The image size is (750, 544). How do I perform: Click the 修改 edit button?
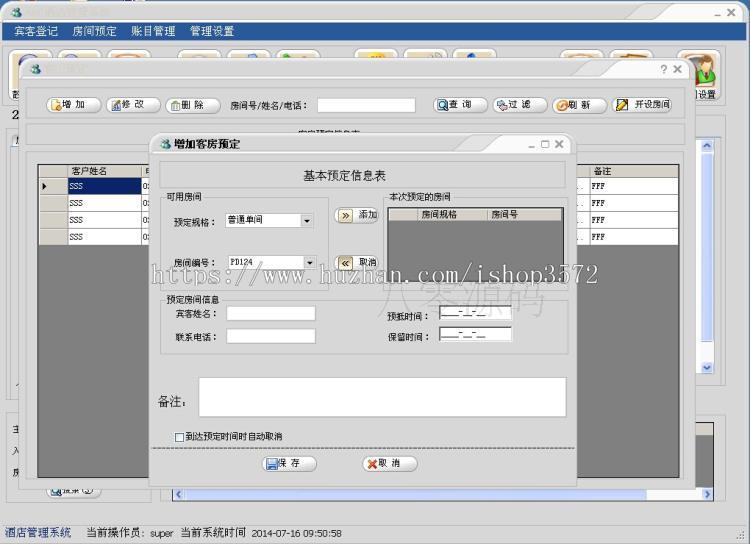133,105
